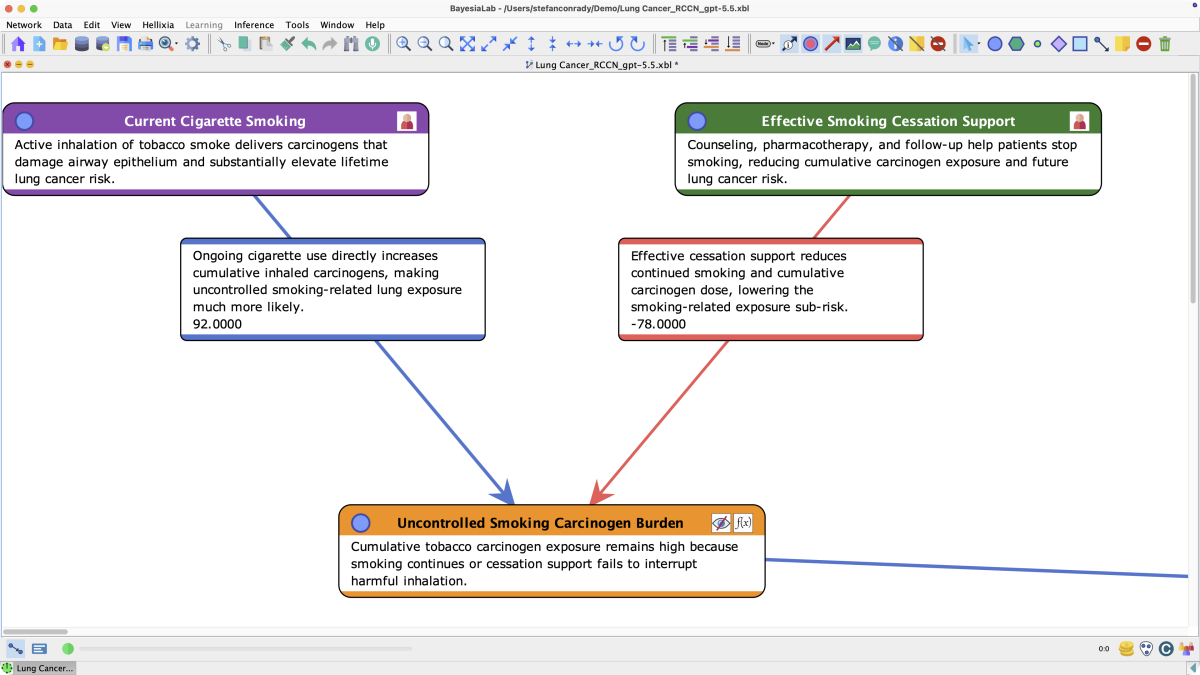Click the green trash delete tool
The height and width of the screenshot is (675, 1200).
pos(1165,44)
